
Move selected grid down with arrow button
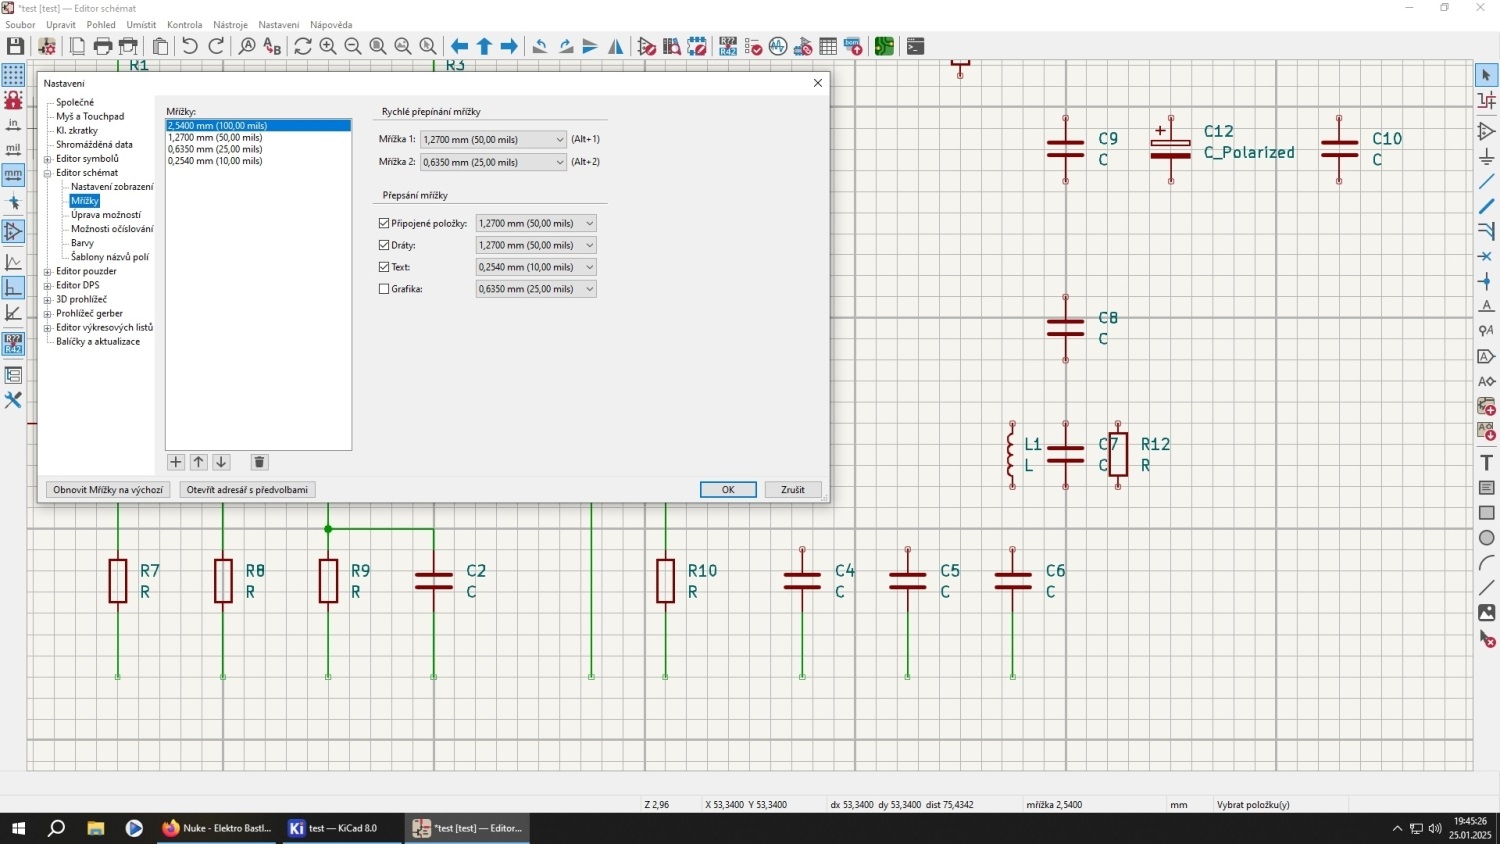tap(222, 462)
